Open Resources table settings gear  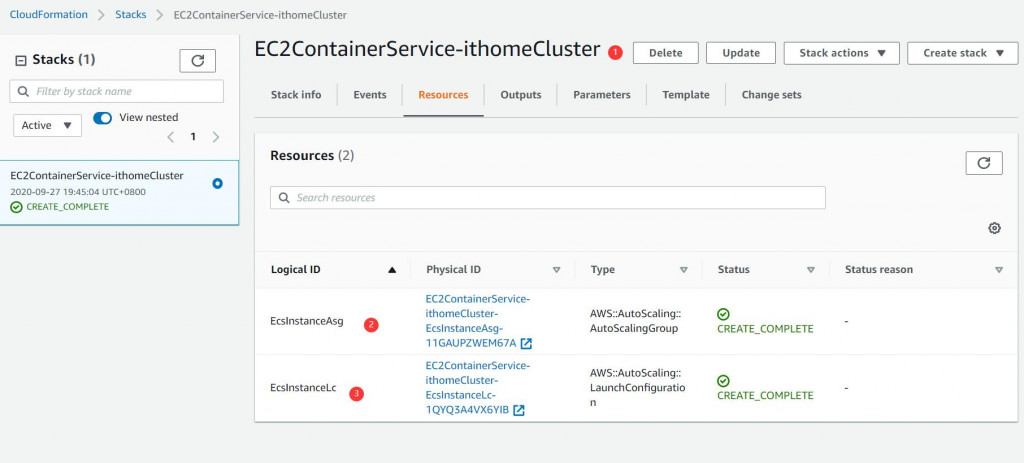pos(994,228)
